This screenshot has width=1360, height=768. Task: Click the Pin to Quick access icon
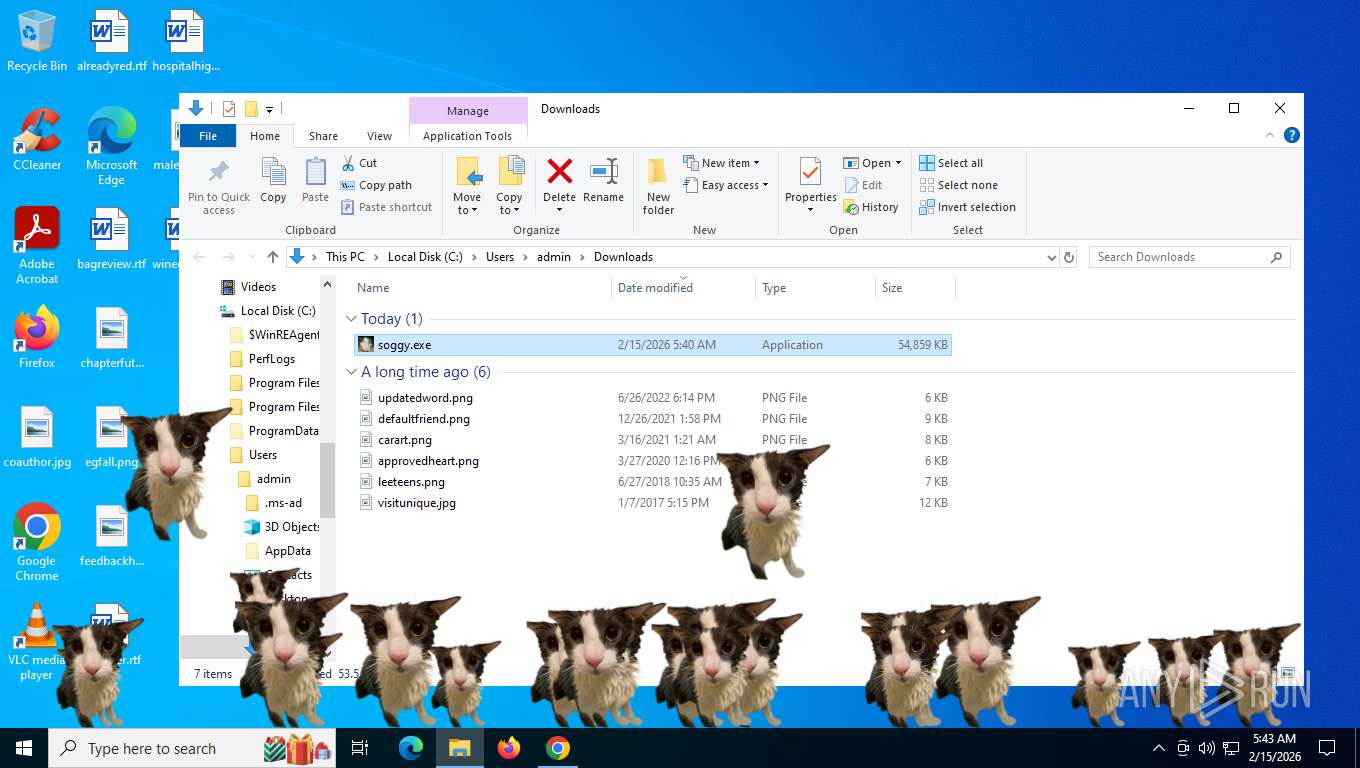click(x=219, y=172)
